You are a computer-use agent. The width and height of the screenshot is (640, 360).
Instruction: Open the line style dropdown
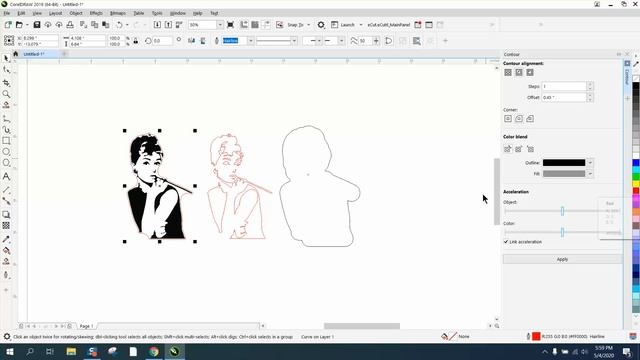[x=294, y=41]
